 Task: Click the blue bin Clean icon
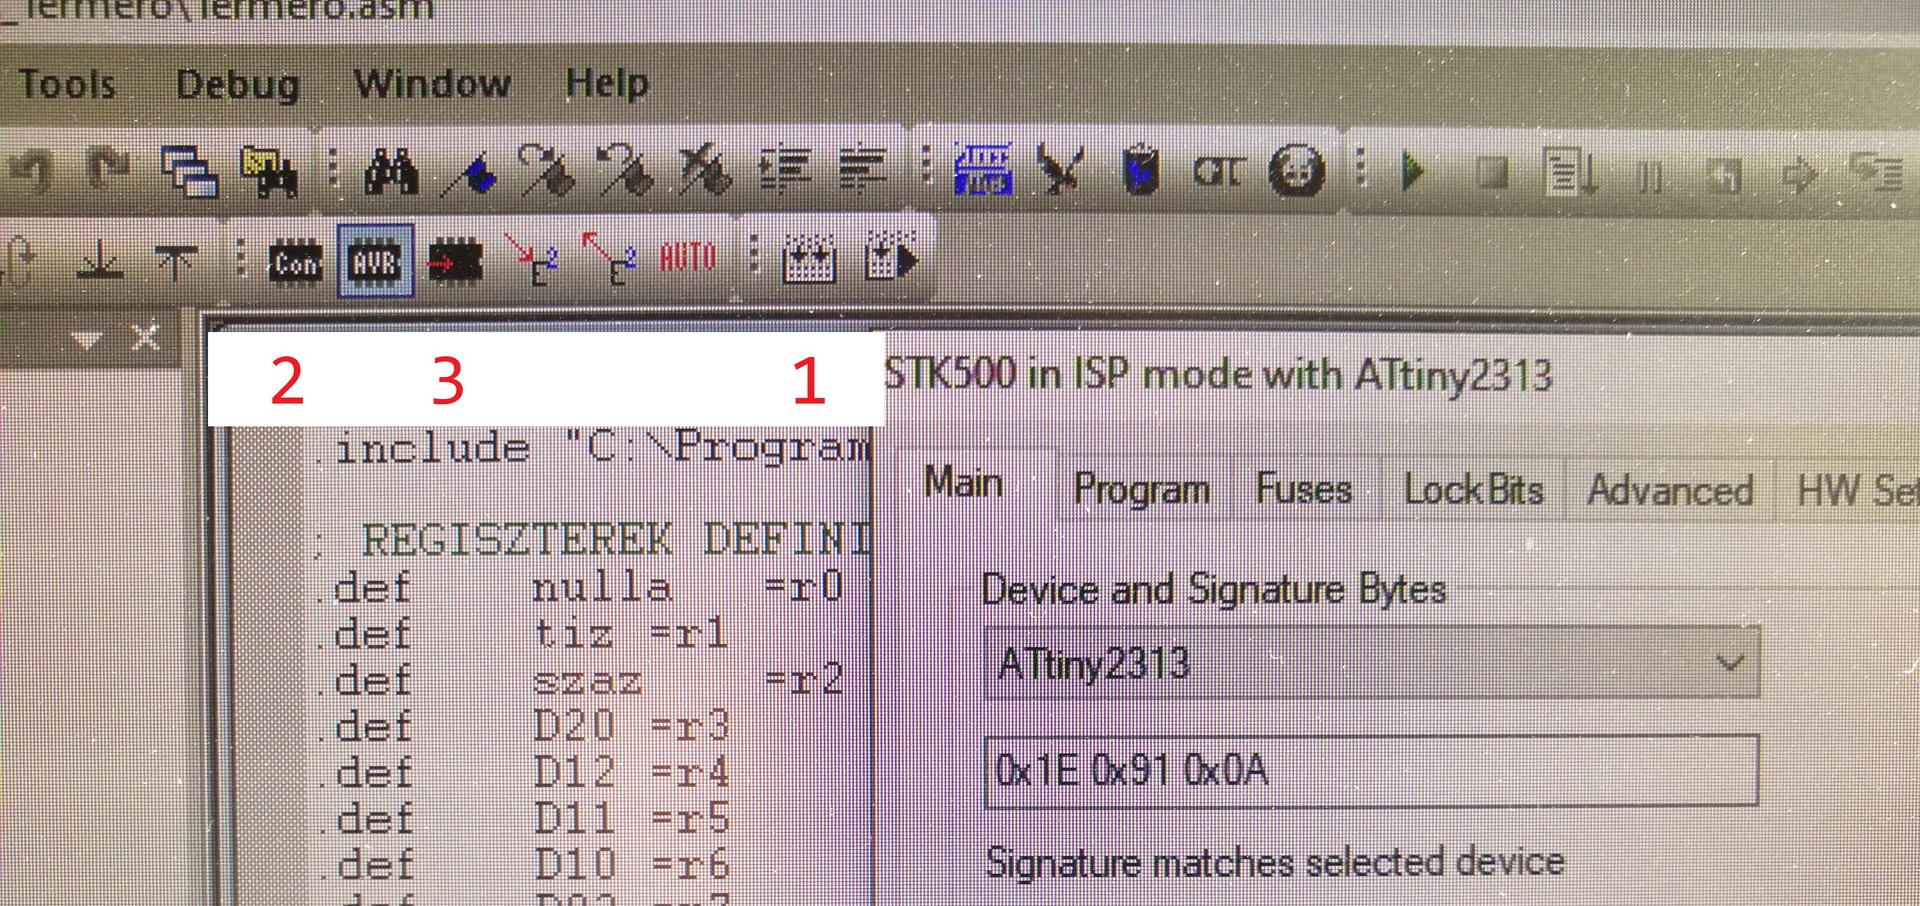pyautogui.click(x=1140, y=170)
